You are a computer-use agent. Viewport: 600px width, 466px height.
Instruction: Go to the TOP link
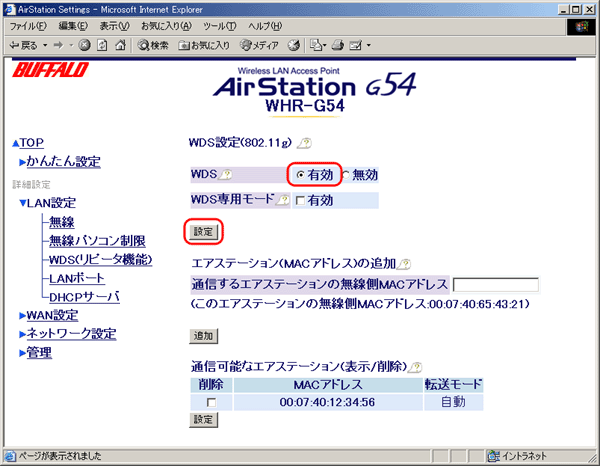(31, 143)
